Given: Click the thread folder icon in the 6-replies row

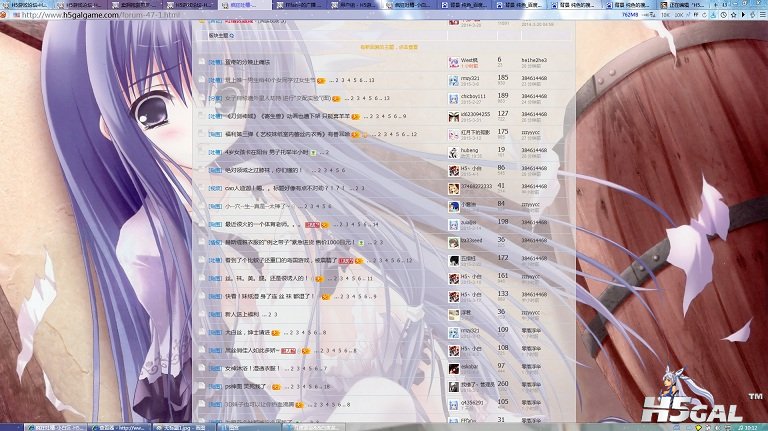Looking at the screenshot, I should 201,62.
